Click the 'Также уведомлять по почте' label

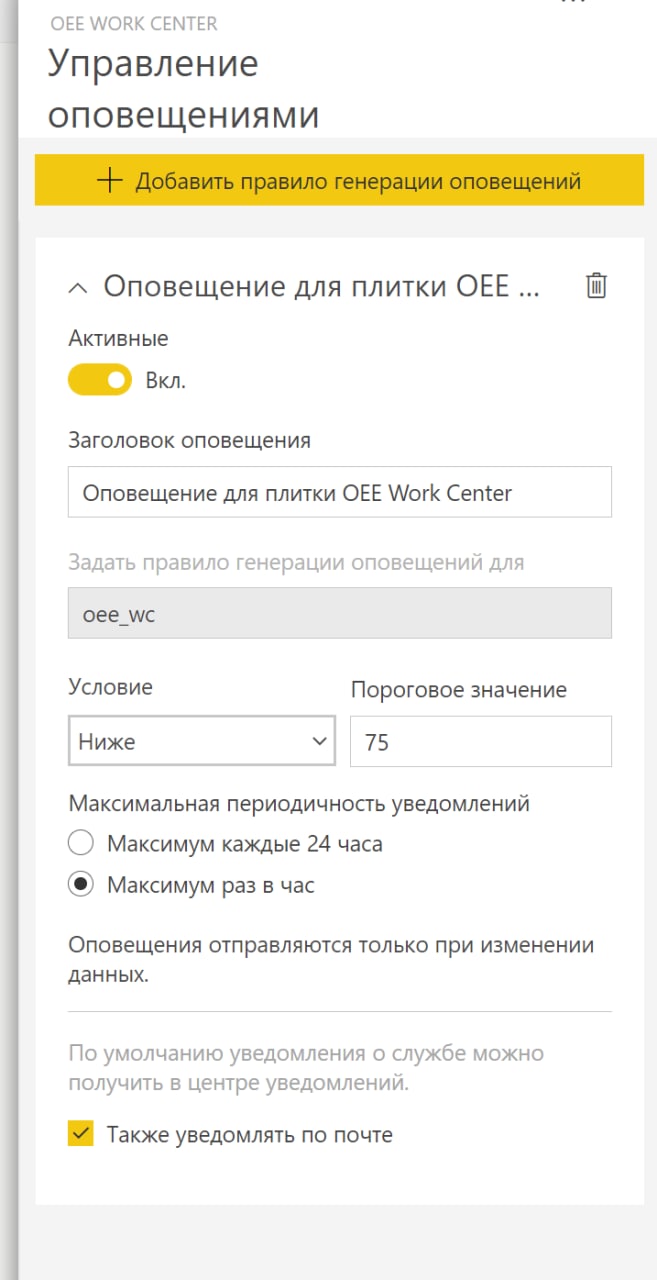point(250,1134)
